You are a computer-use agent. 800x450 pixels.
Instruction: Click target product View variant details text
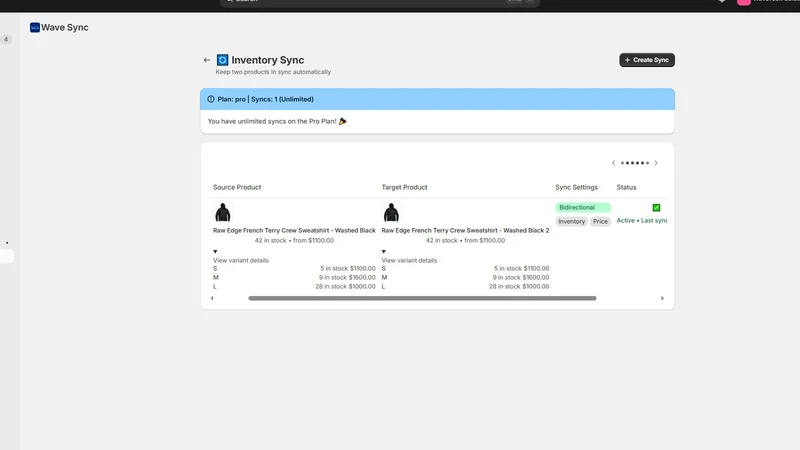409,260
